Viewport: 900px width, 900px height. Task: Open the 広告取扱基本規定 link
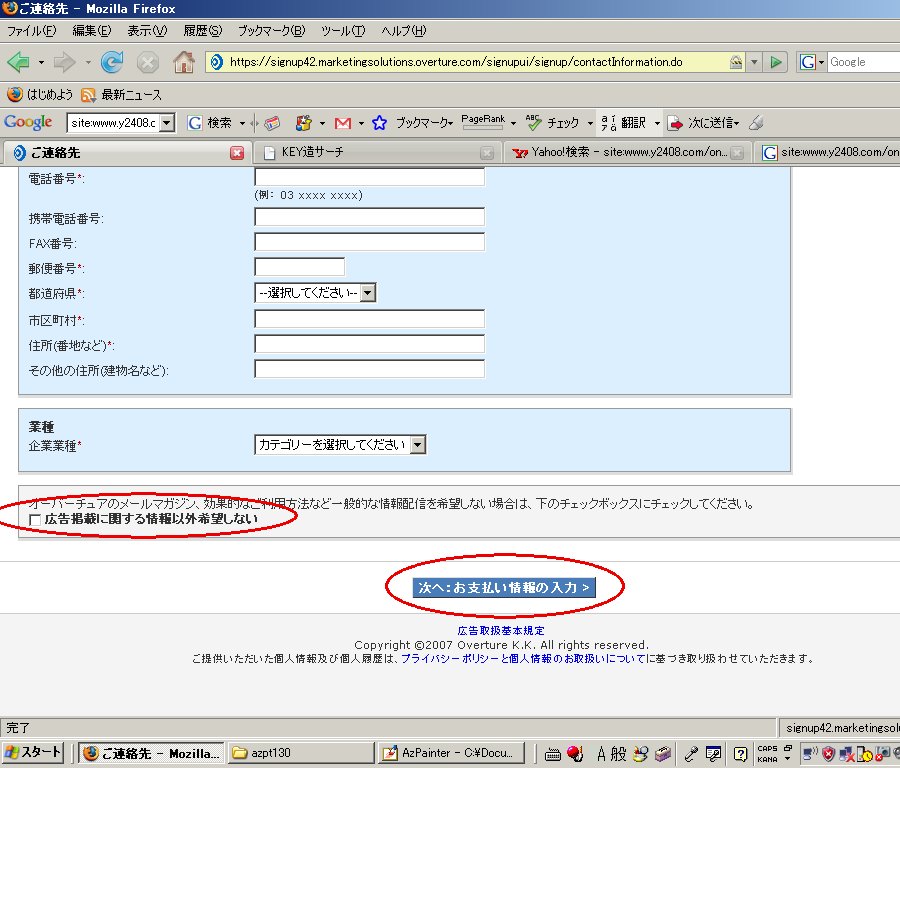click(x=501, y=631)
